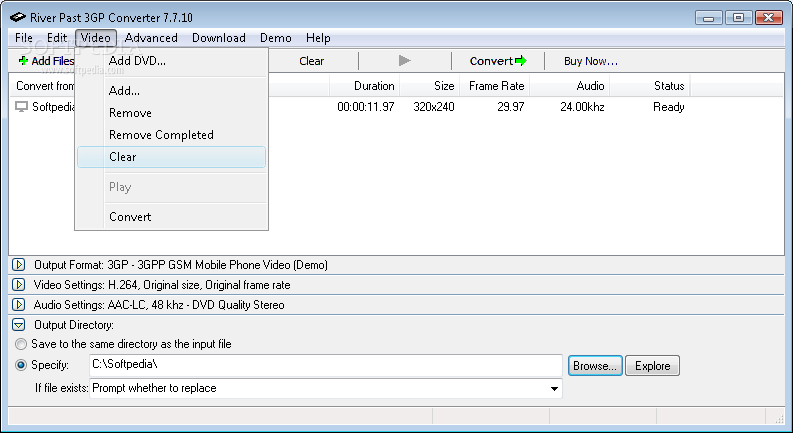Click the Video Settings H.264 label text

(162, 285)
